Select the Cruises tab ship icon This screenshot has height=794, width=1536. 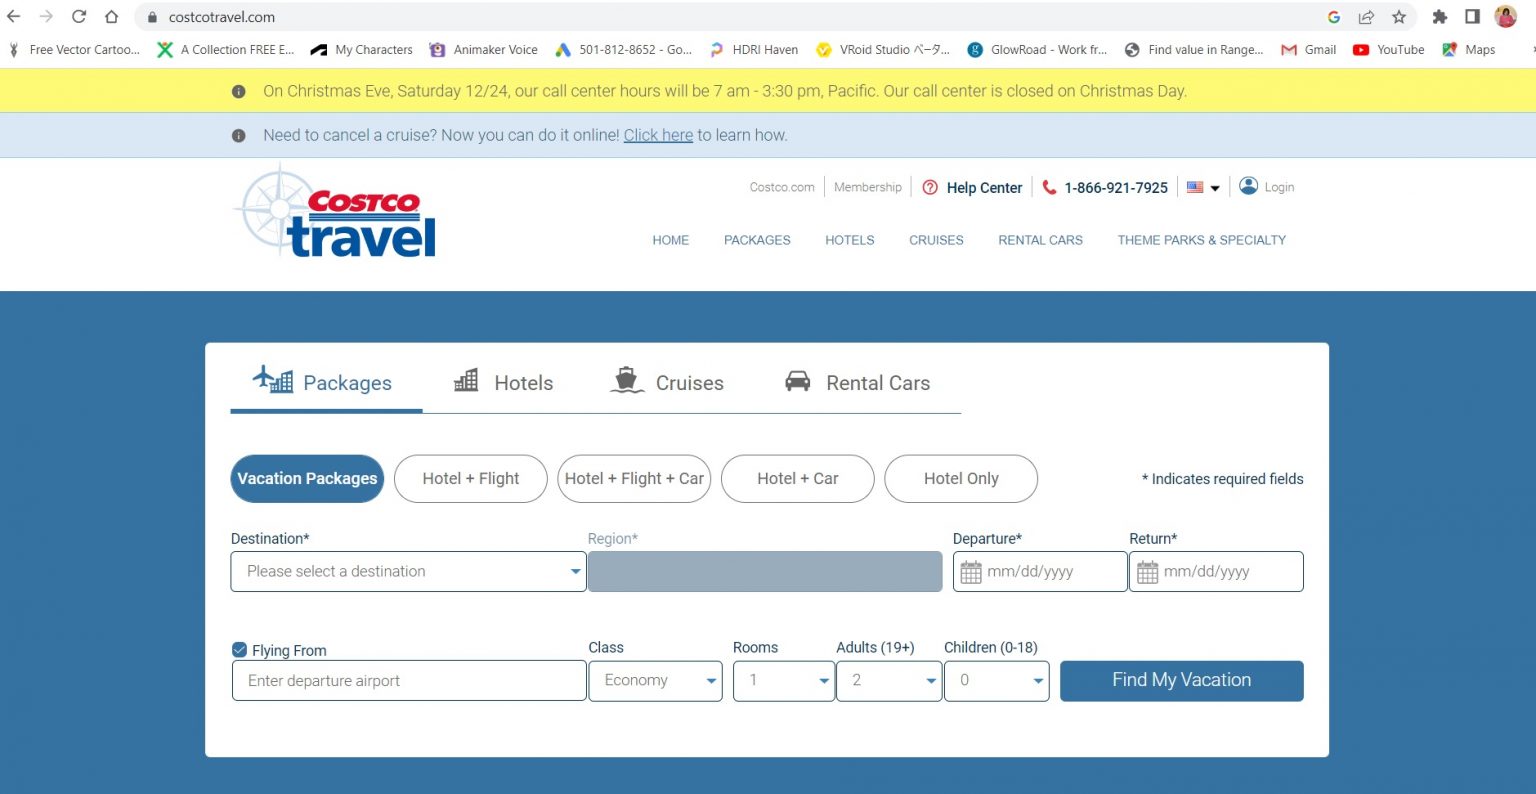pos(625,380)
